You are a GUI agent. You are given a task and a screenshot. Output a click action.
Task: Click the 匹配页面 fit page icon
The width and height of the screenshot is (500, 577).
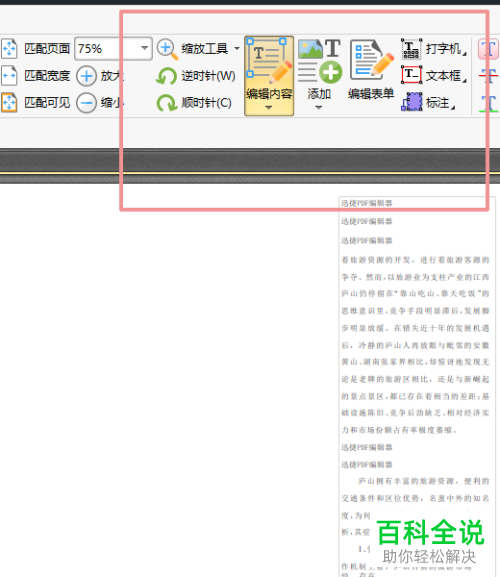point(9,48)
